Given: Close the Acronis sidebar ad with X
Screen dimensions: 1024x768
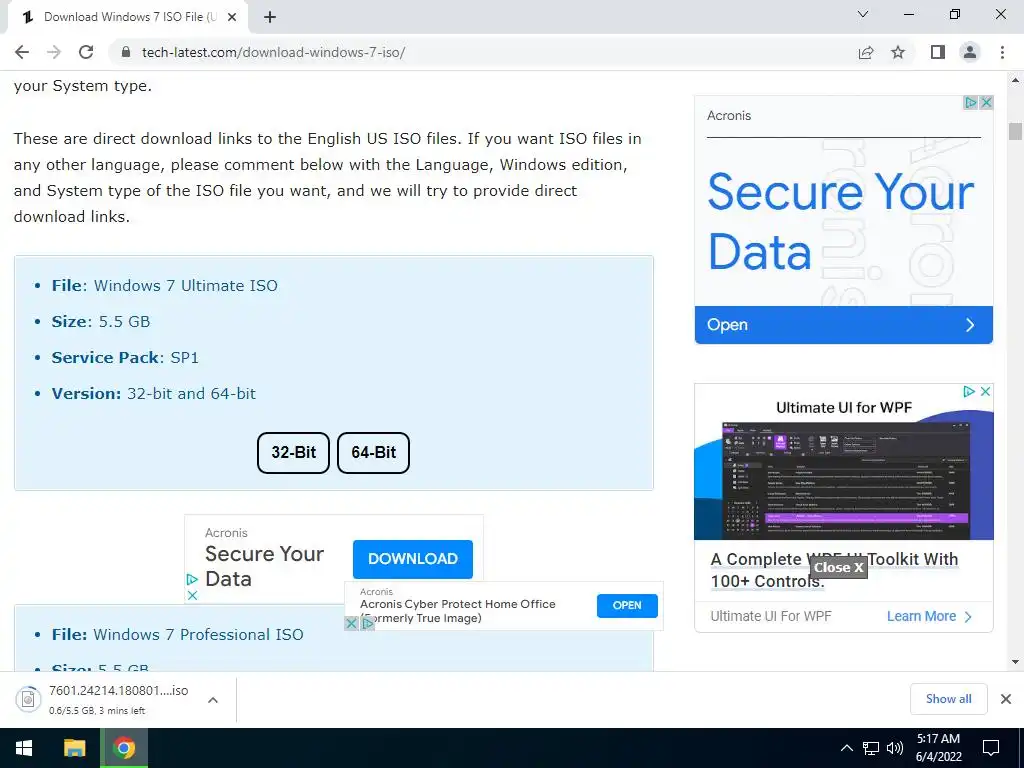Looking at the screenshot, I should pyautogui.click(x=987, y=103).
